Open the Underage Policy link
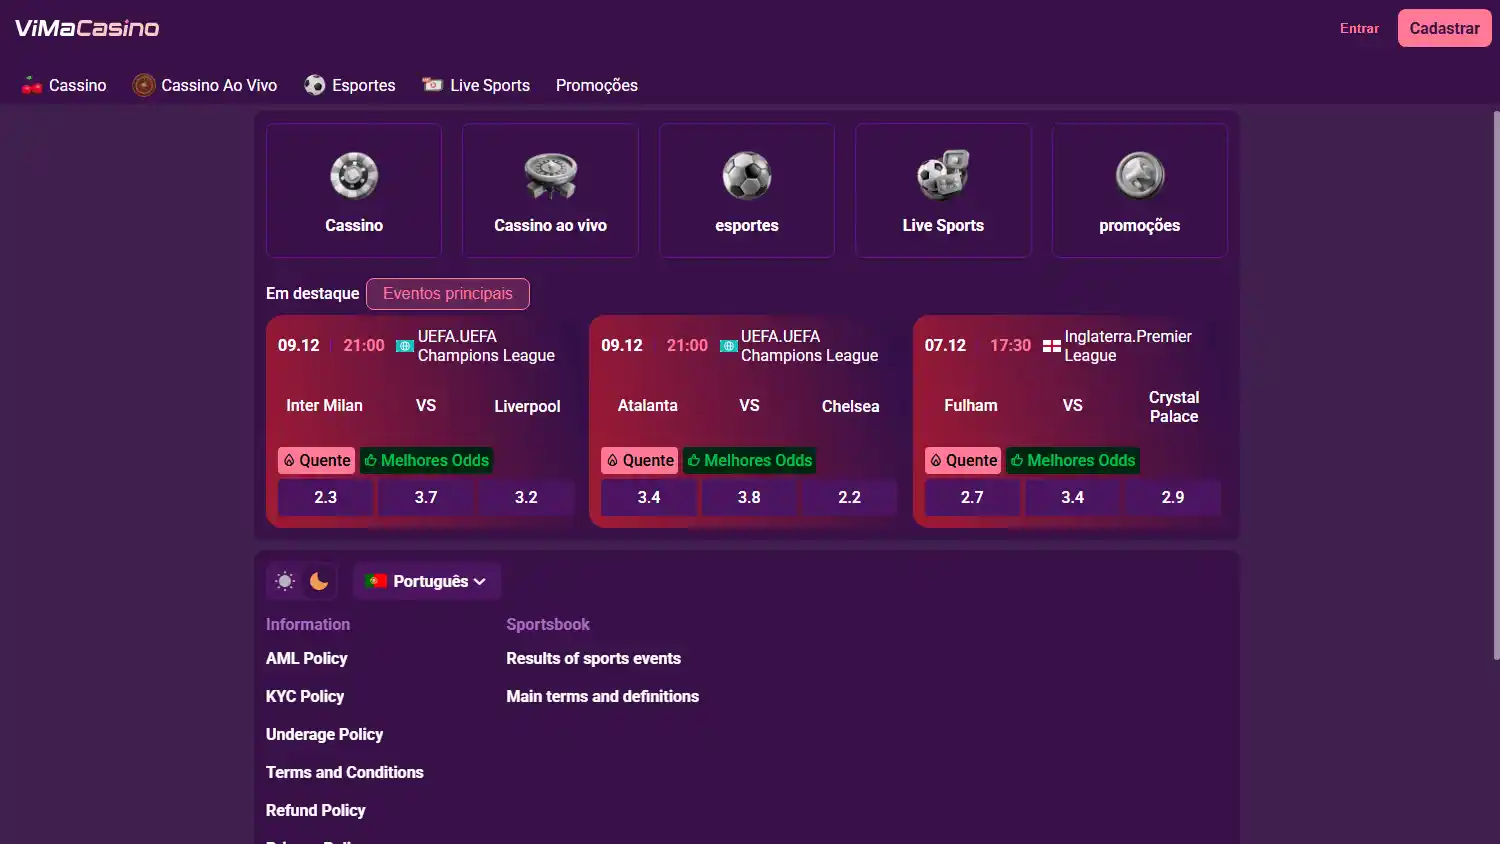The width and height of the screenshot is (1500, 844). click(325, 734)
